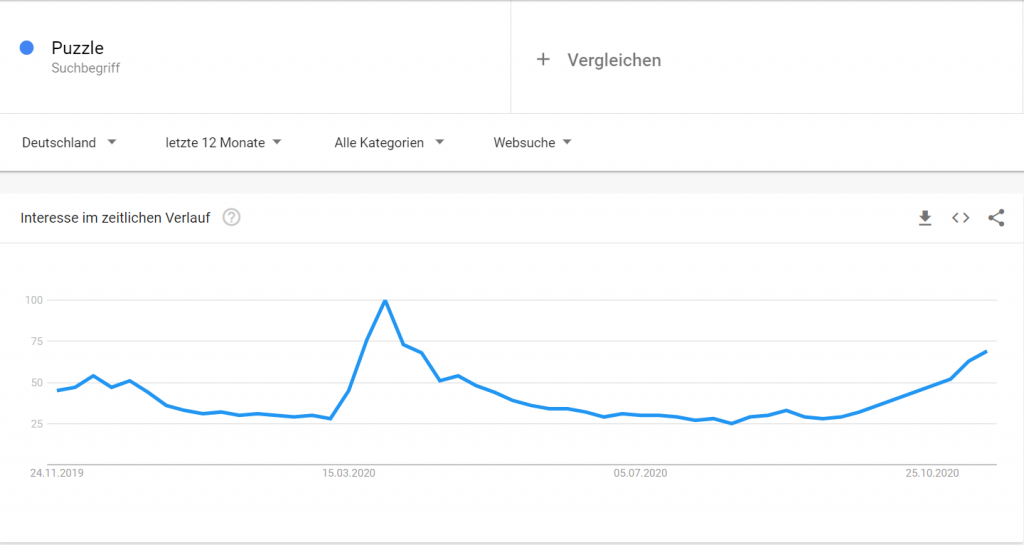The width and height of the screenshot is (1024, 545).
Task: Open the letzte 12 Monate time range dropdown
Action: (x=223, y=142)
